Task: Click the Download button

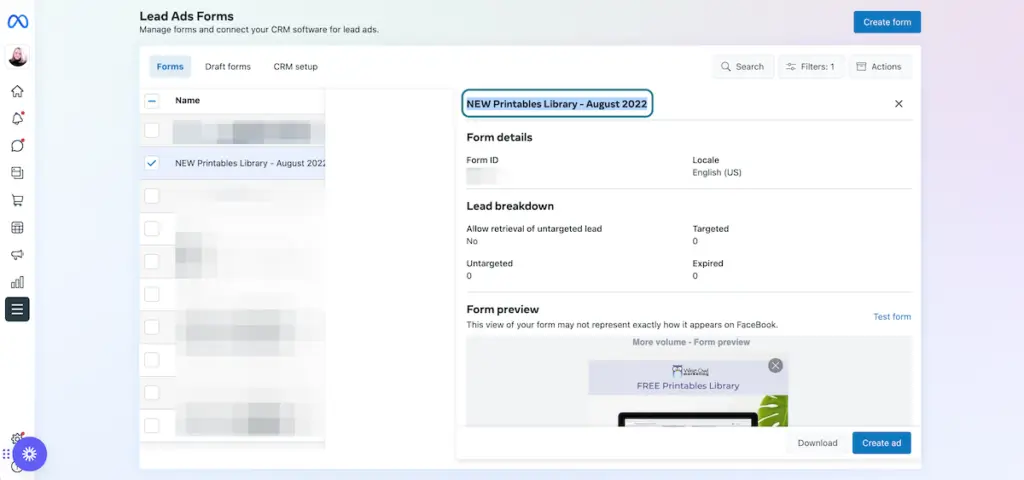Action: tap(817, 443)
